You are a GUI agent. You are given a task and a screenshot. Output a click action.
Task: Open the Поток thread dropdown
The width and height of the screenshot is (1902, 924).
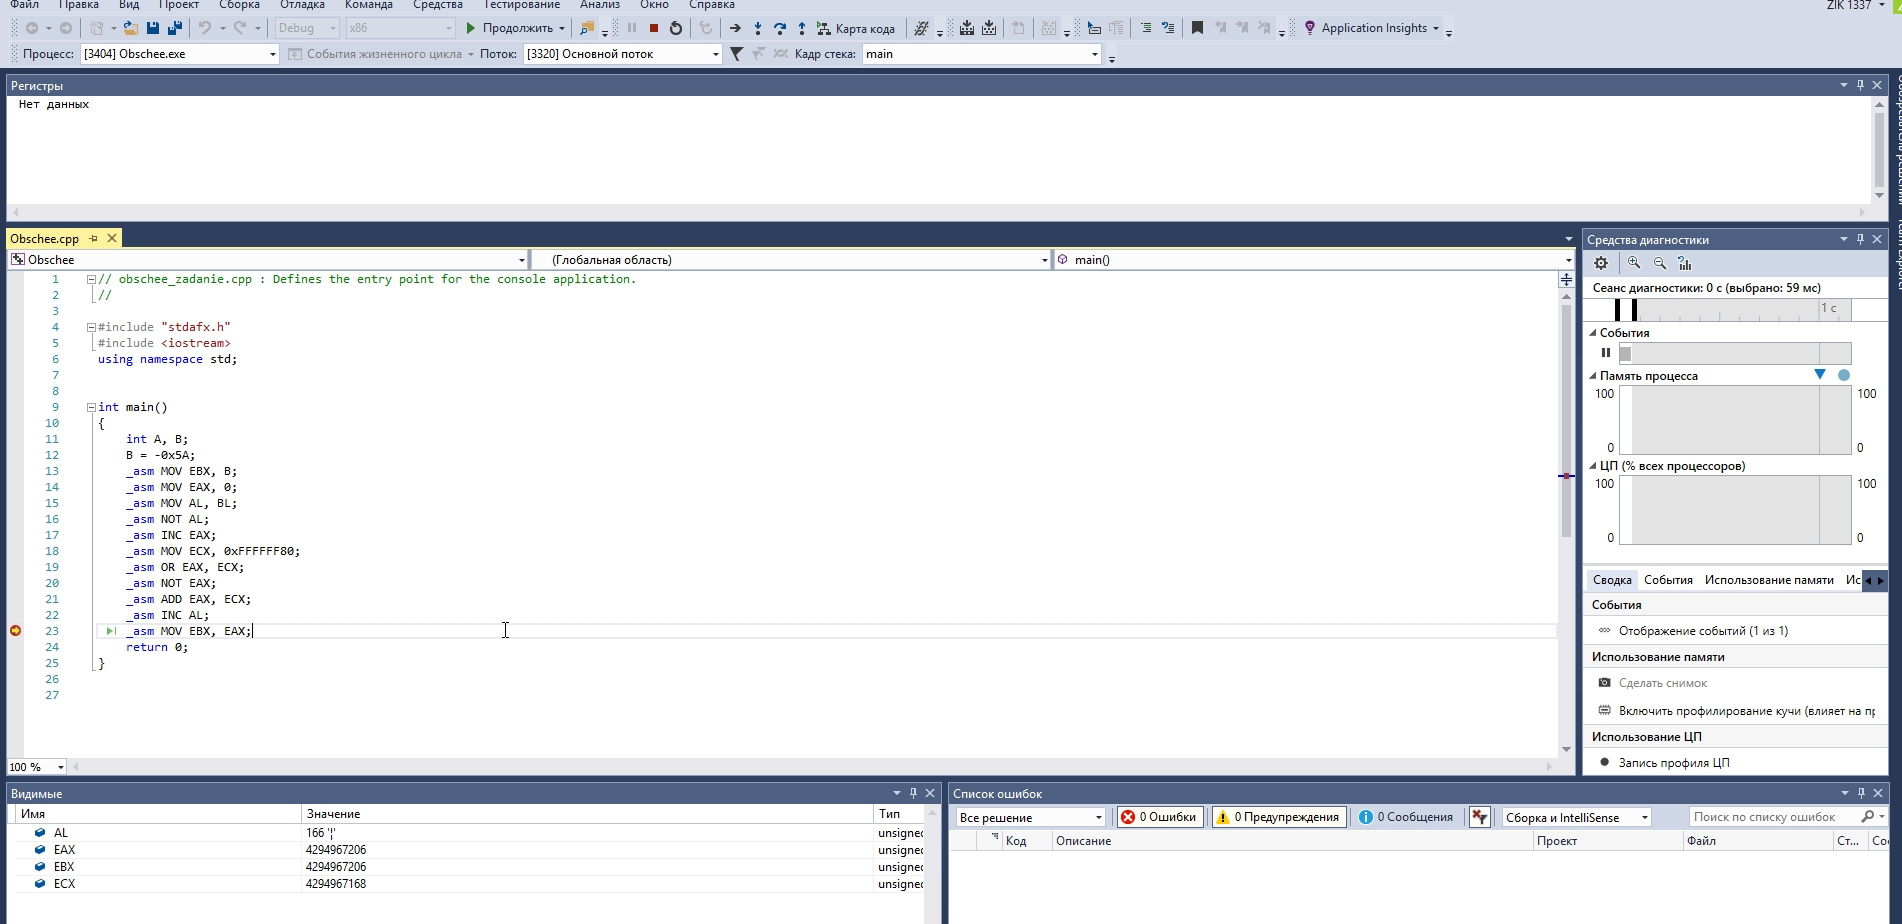tap(622, 54)
